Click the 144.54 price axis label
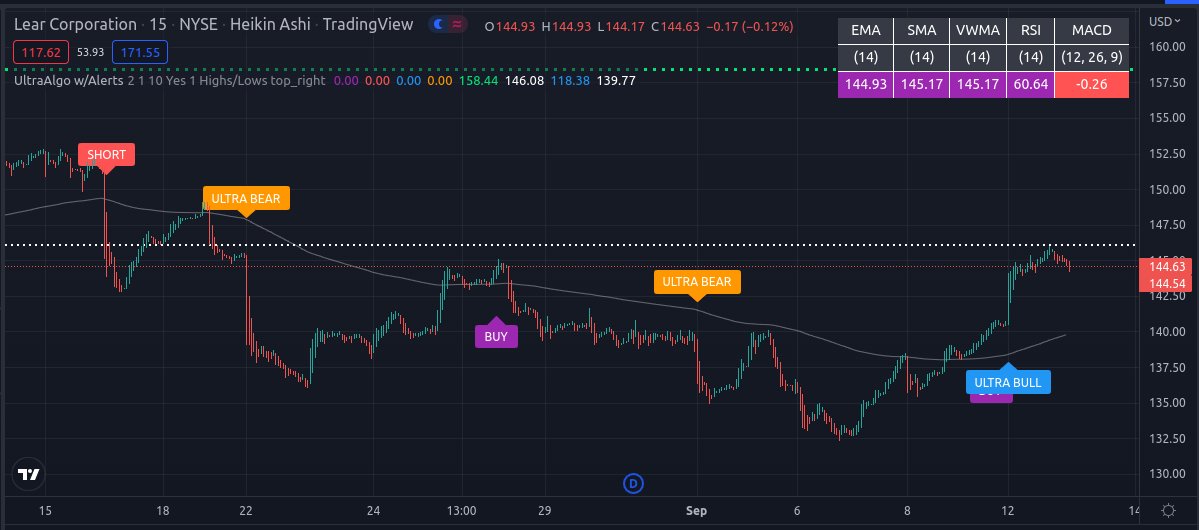The height and width of the screenshot is (530, 1199). [1166, 283]
